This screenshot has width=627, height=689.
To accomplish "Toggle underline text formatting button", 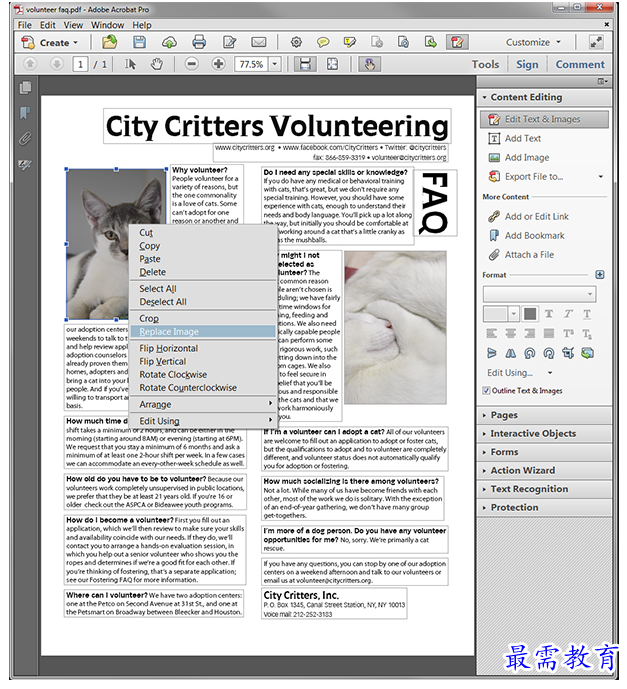I will coord(587,314).
